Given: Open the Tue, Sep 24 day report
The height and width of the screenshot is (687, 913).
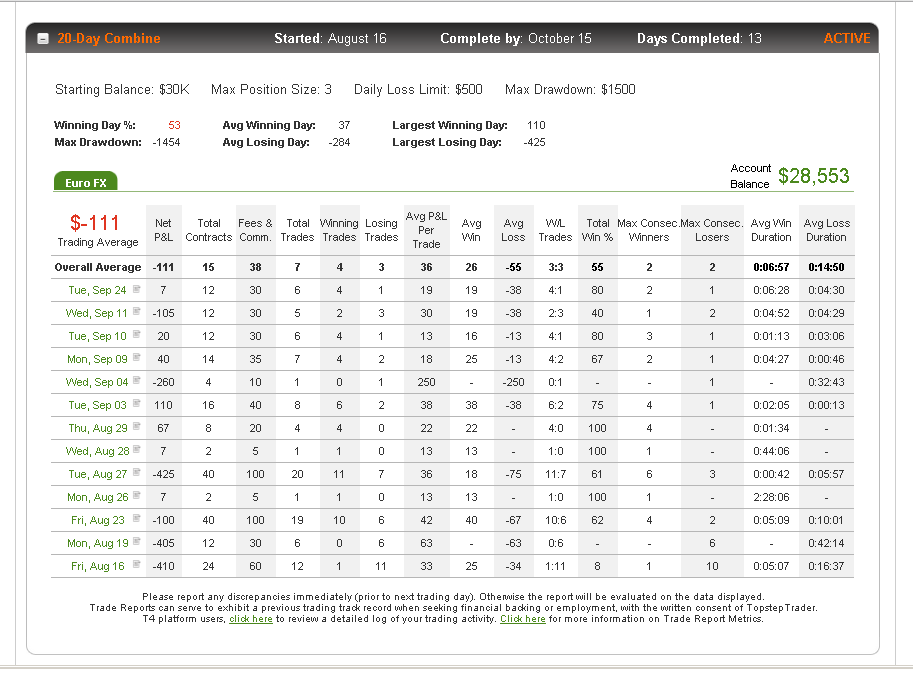Looking at the screenshot, I should [x=97, y=290].
